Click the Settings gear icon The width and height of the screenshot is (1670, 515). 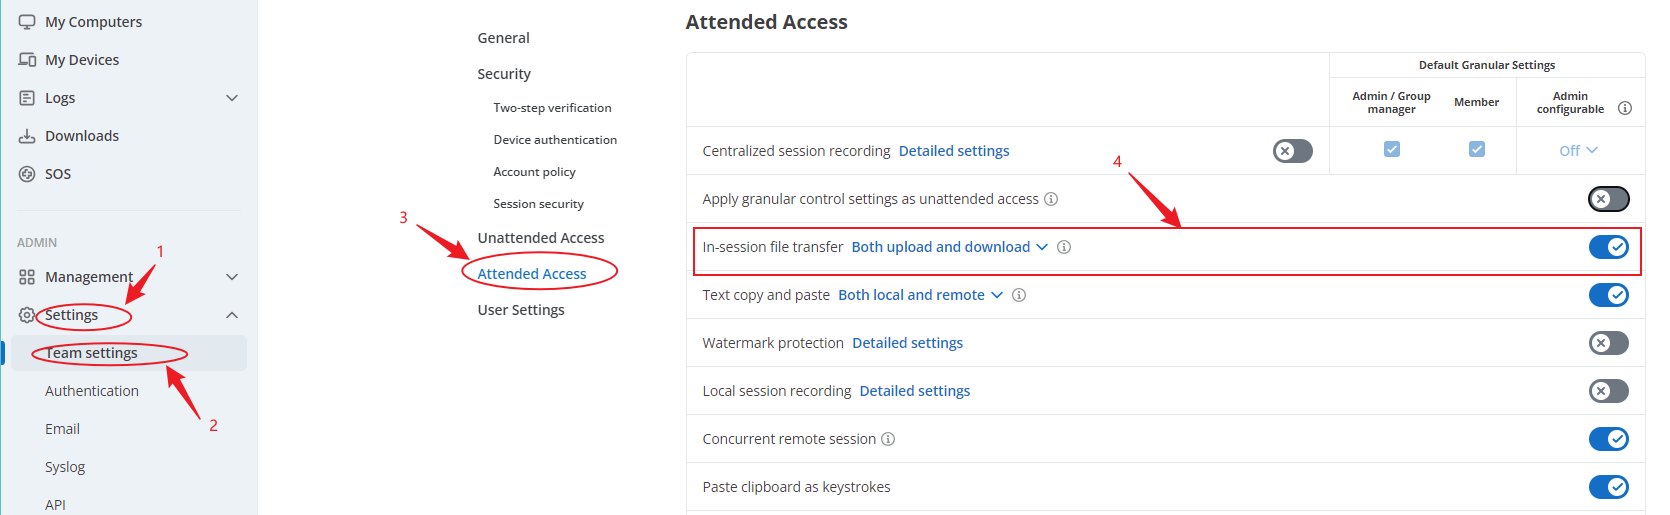tap(27, 315)
